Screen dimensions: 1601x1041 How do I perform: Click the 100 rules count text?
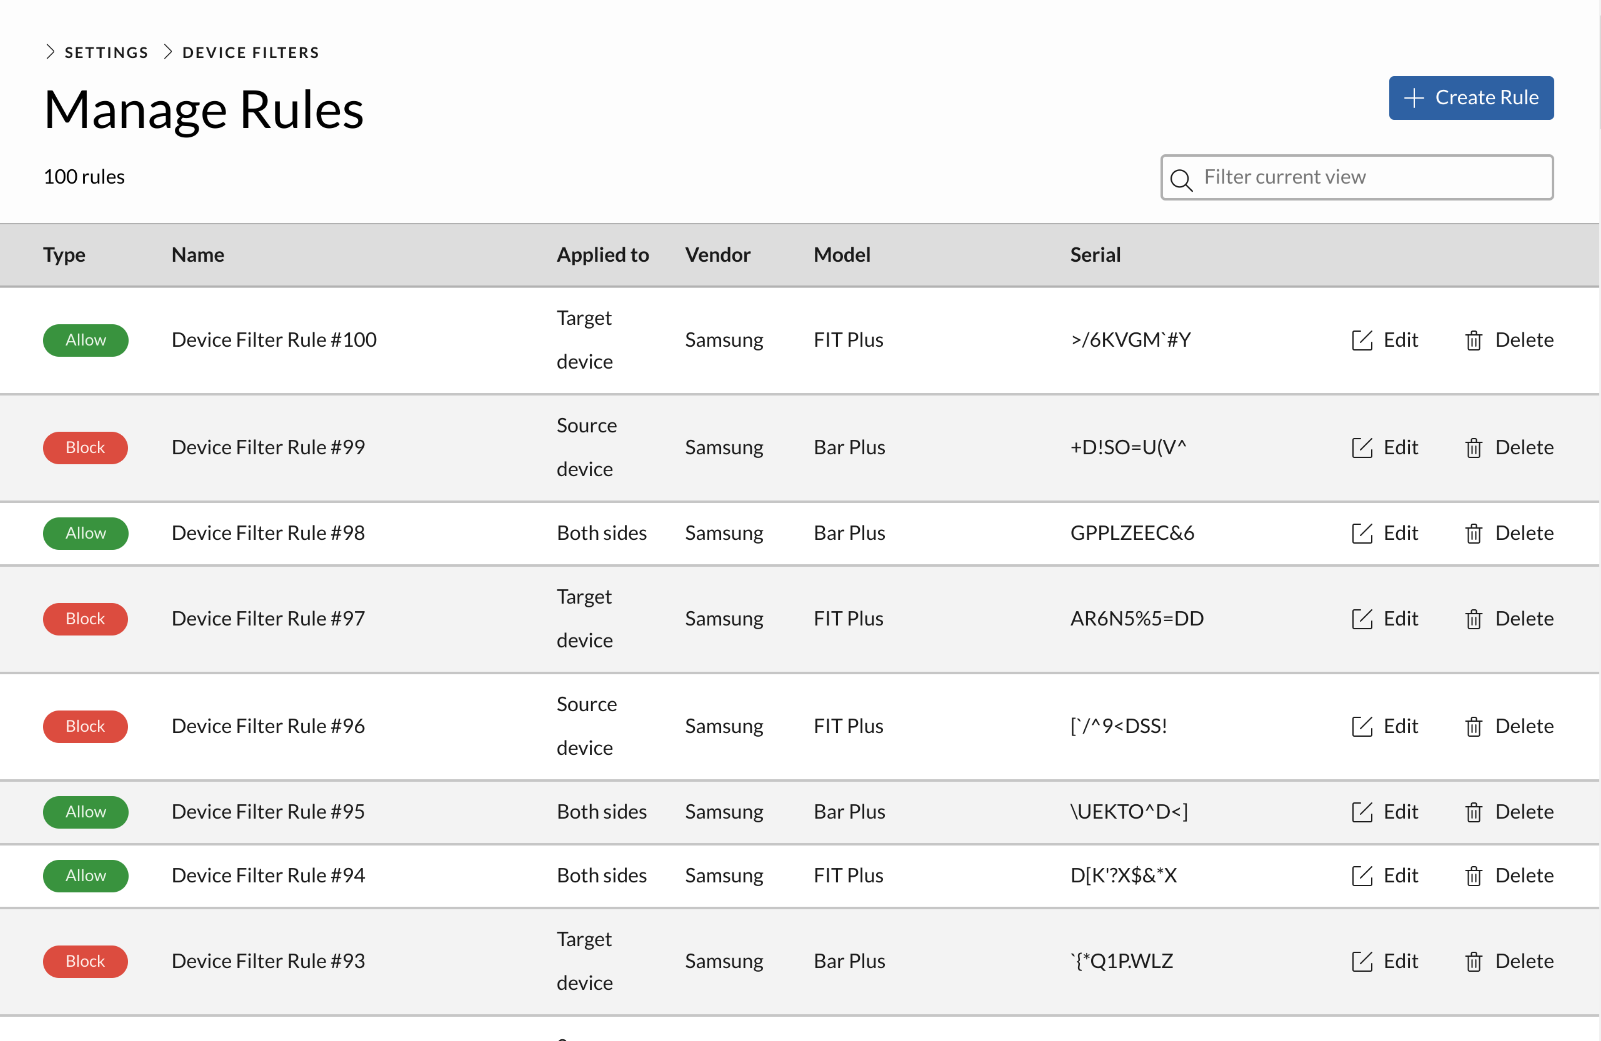coord(84,177)
